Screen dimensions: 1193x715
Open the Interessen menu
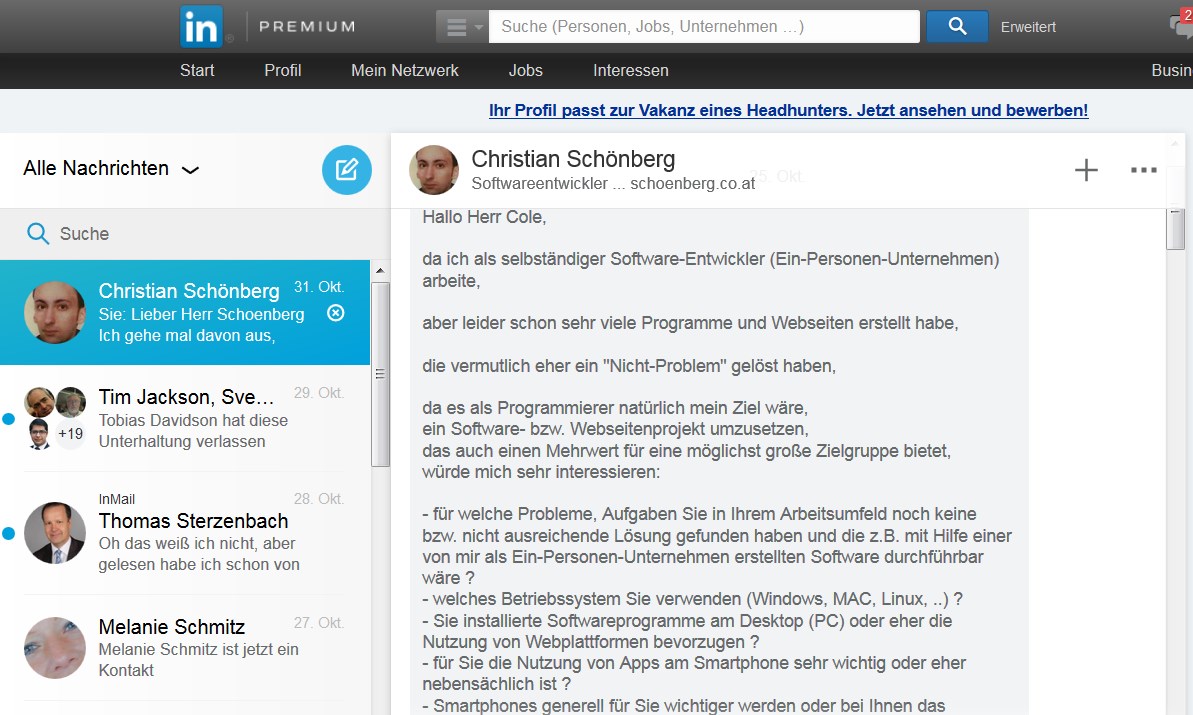(631, 70)
